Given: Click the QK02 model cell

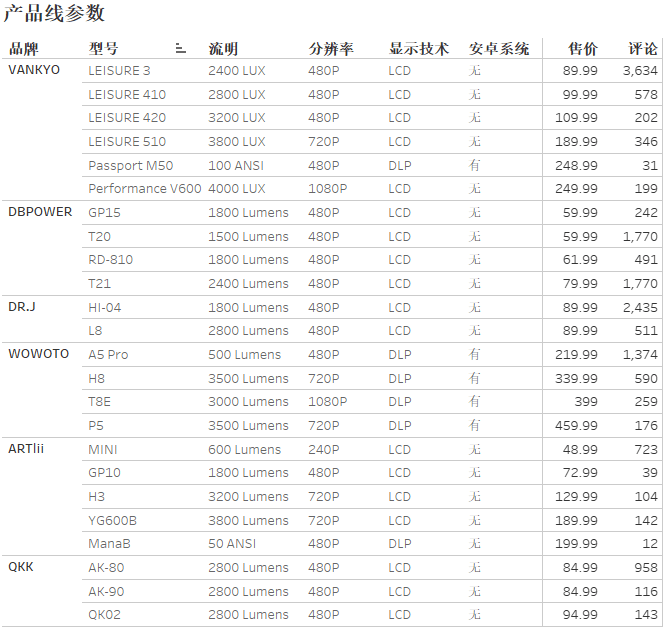Looking at the screenshot, I should (104, 614).
